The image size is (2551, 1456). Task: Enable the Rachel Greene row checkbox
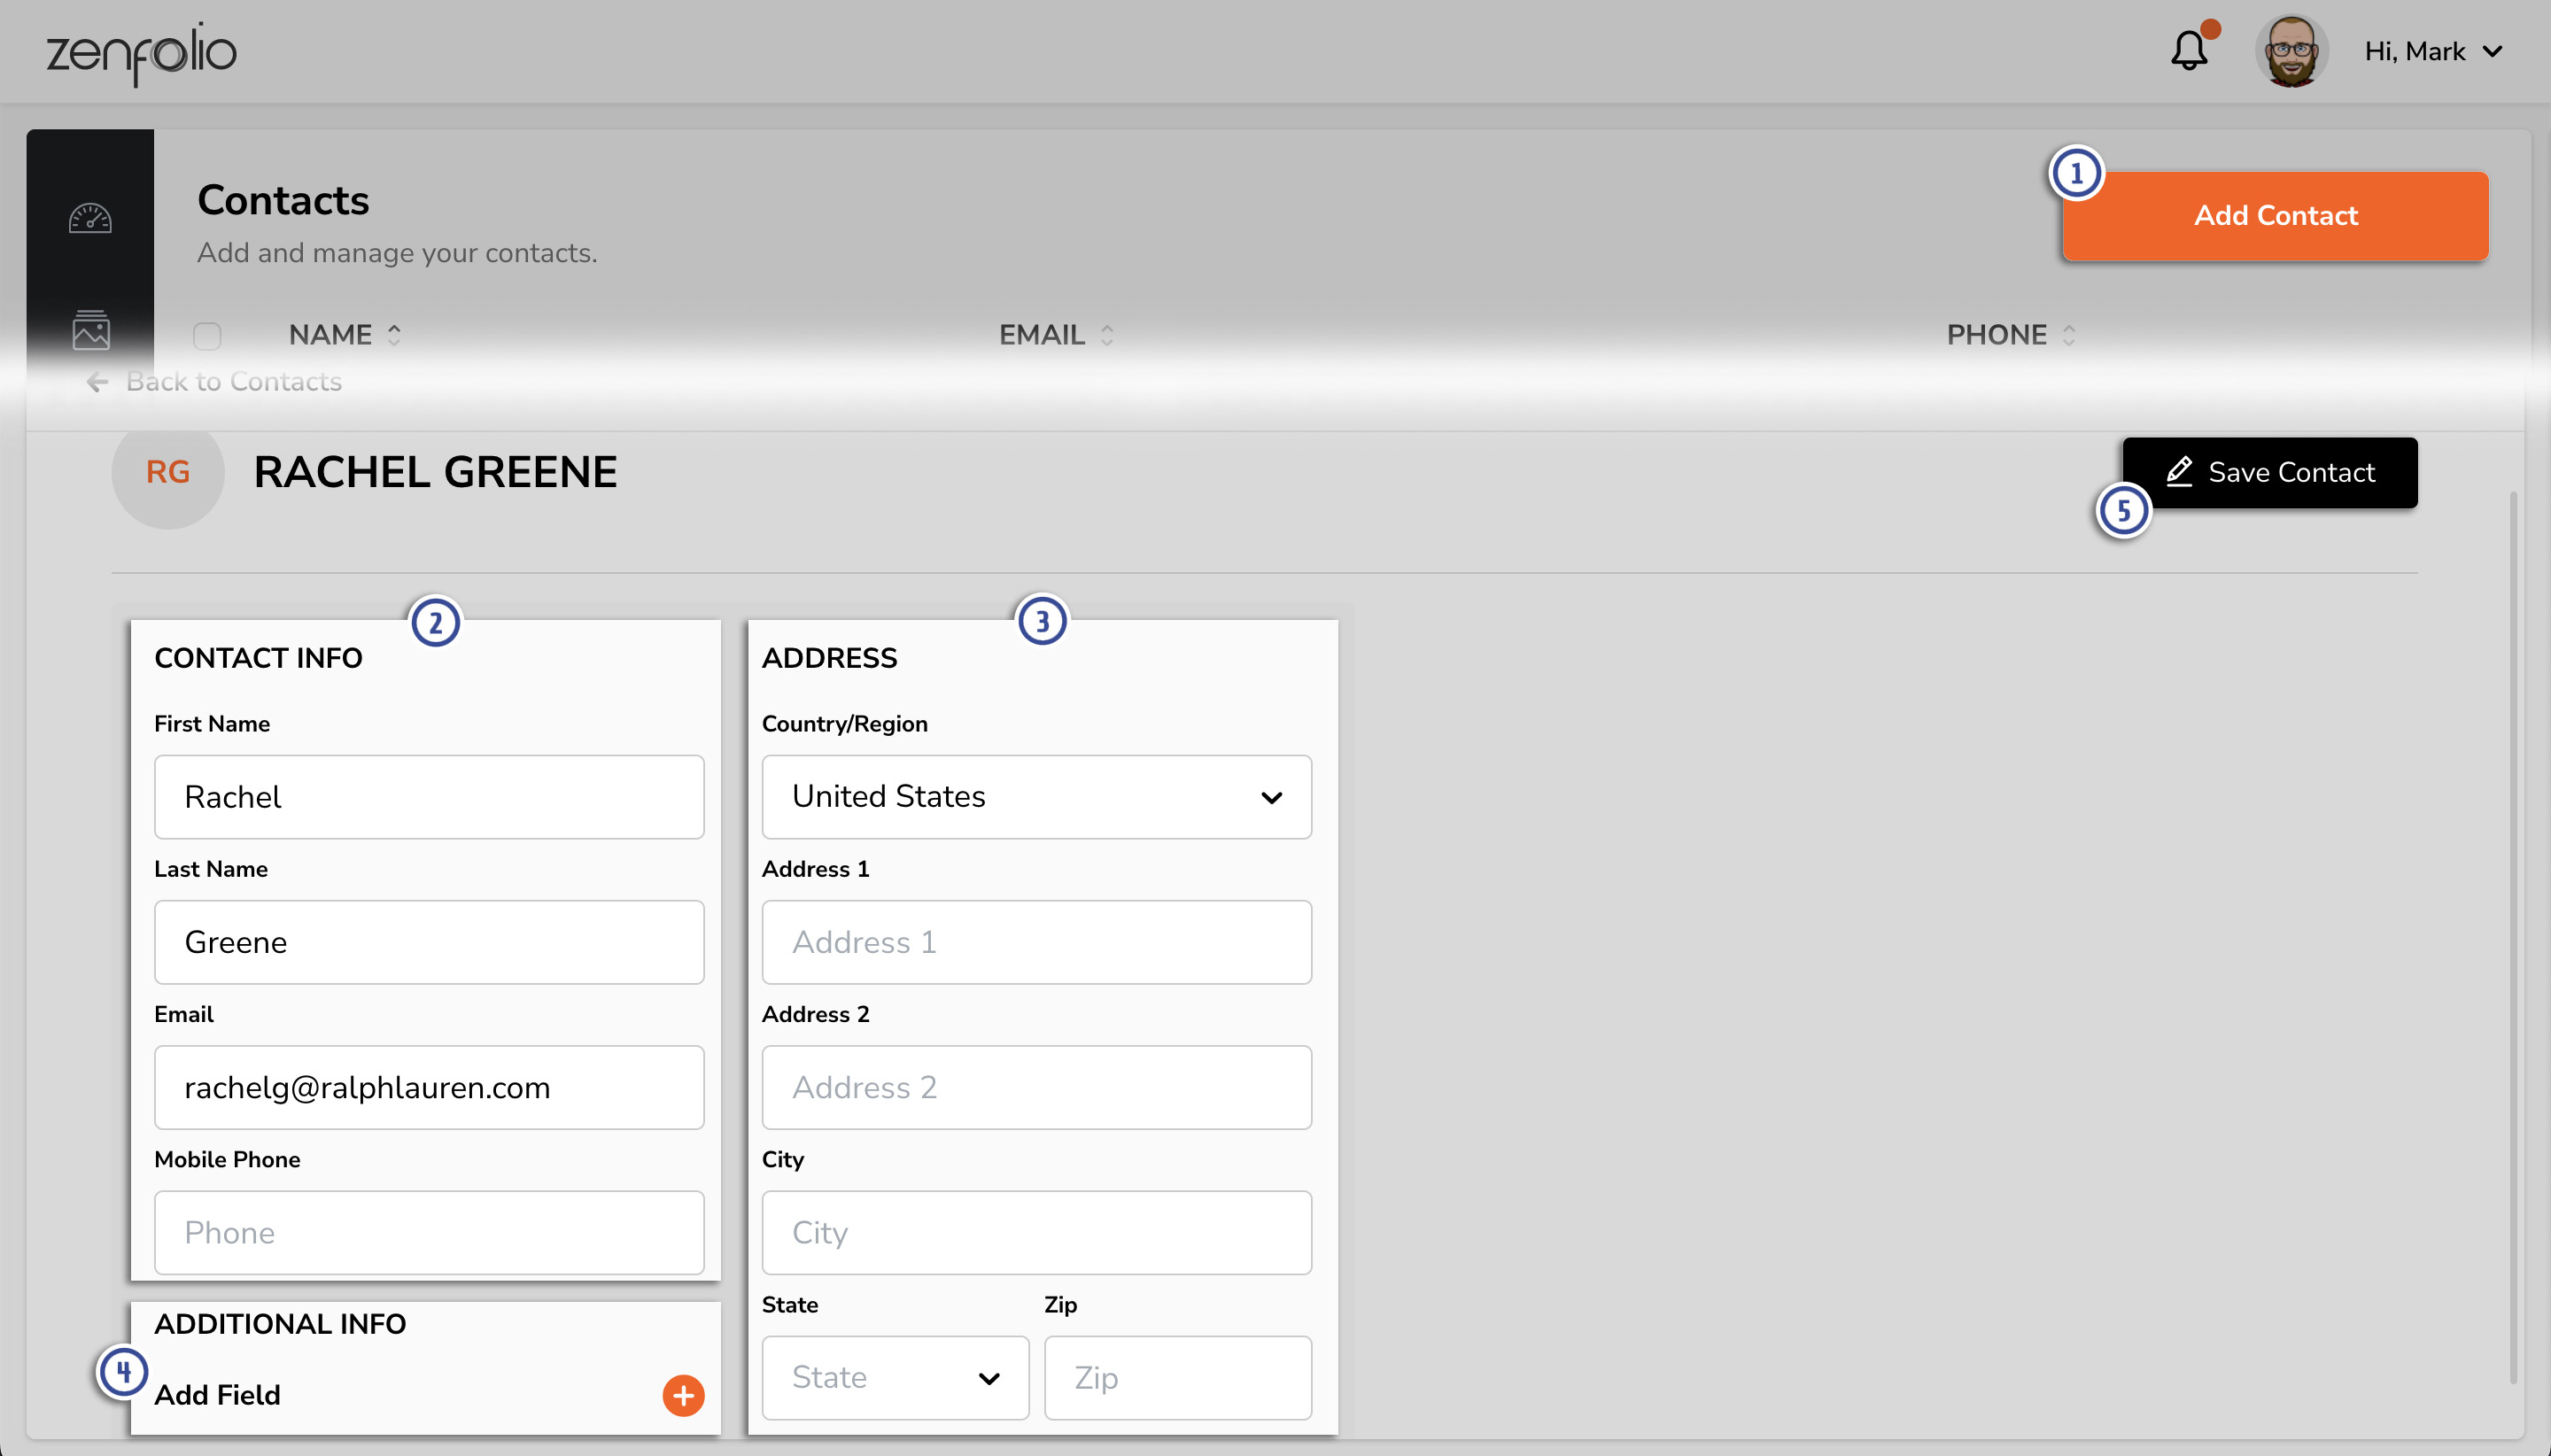pyautogui.click(x=206, y=335)
